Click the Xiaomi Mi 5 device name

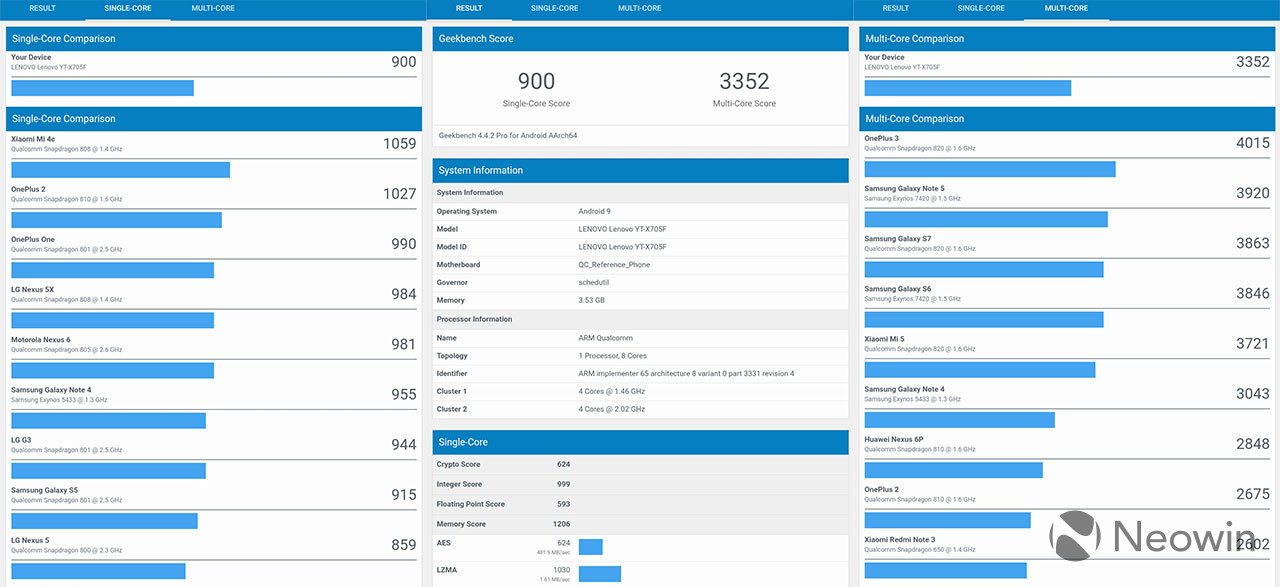click(x=884, y=339)
